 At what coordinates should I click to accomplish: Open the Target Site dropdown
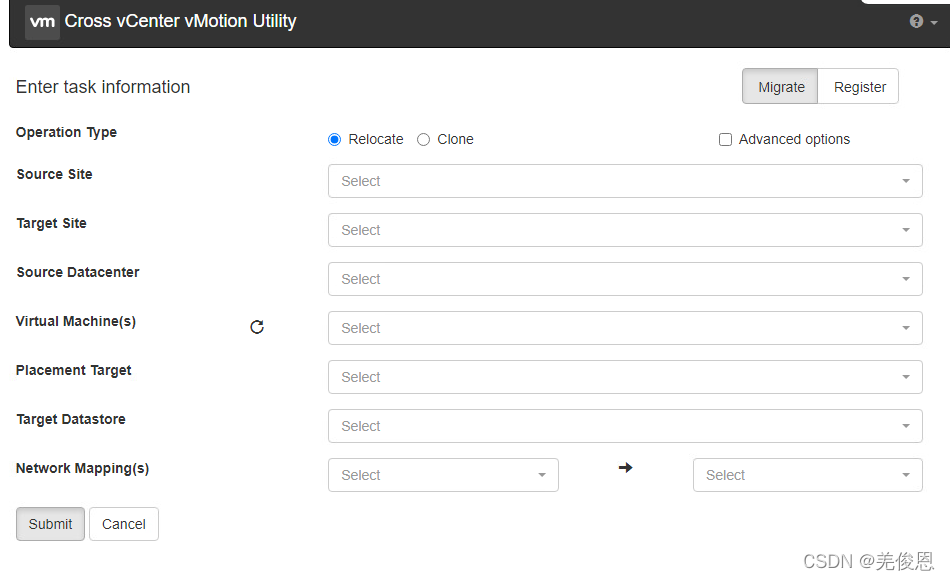coord(625,230)
